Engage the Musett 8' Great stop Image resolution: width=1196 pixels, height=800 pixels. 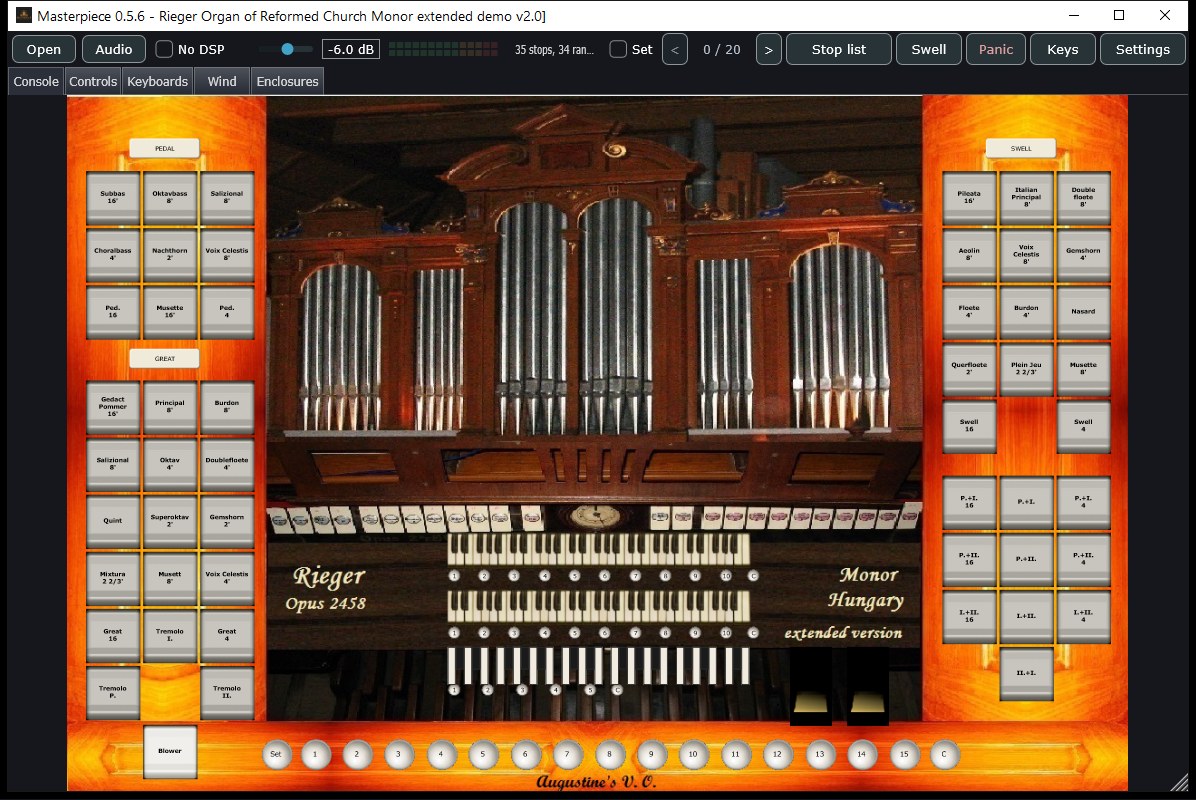pos(170,579)
